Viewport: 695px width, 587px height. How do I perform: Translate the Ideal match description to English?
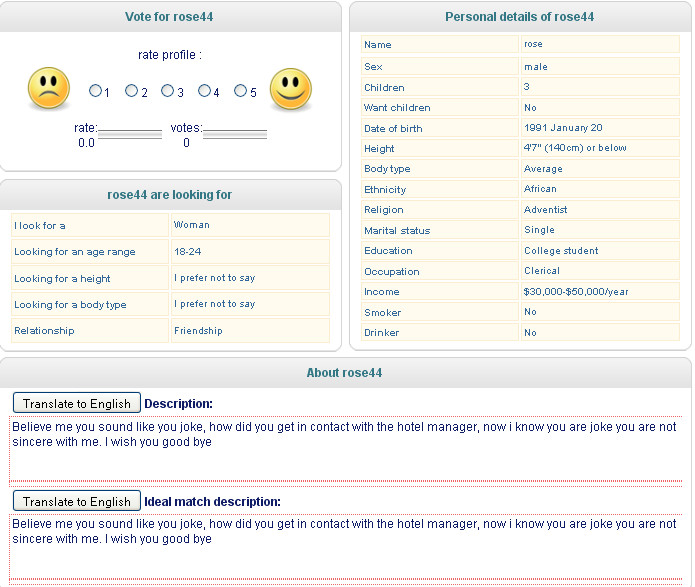tap(77, 501)
